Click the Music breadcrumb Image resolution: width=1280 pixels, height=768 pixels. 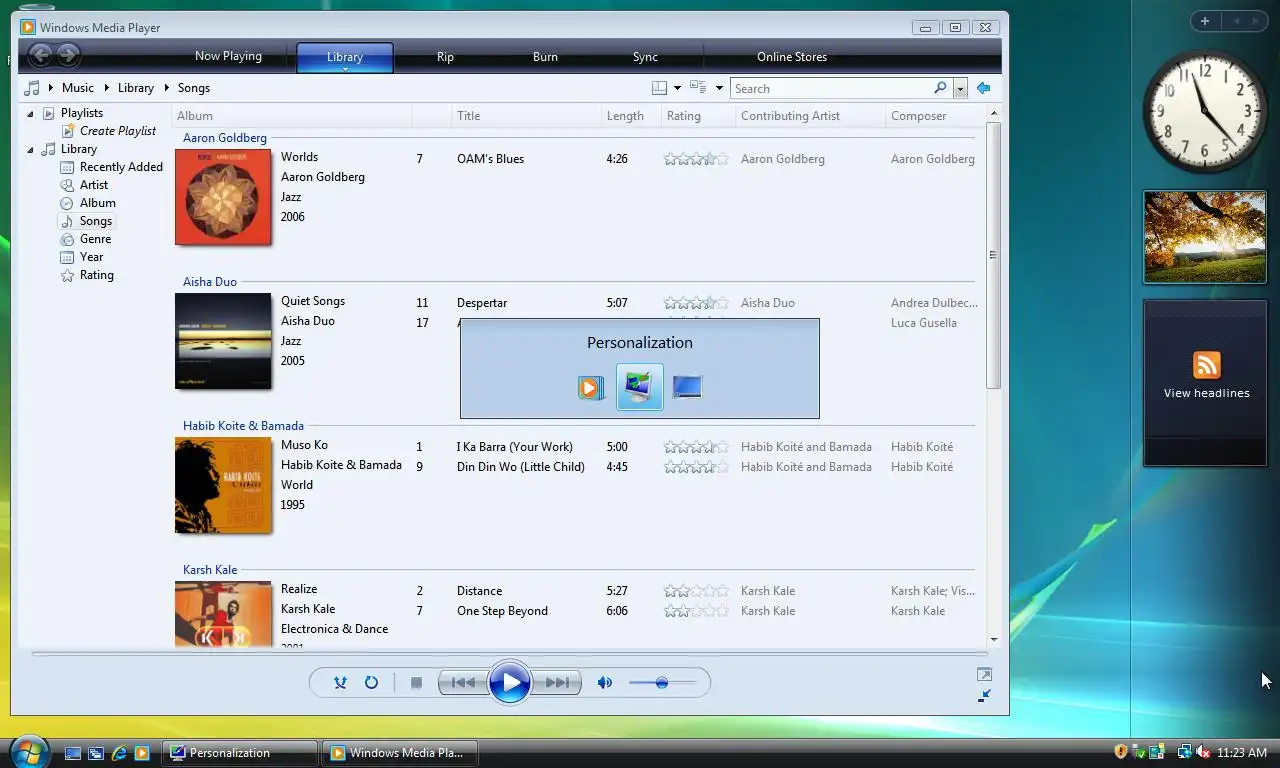pyautogui.click(x=78, y=88)
